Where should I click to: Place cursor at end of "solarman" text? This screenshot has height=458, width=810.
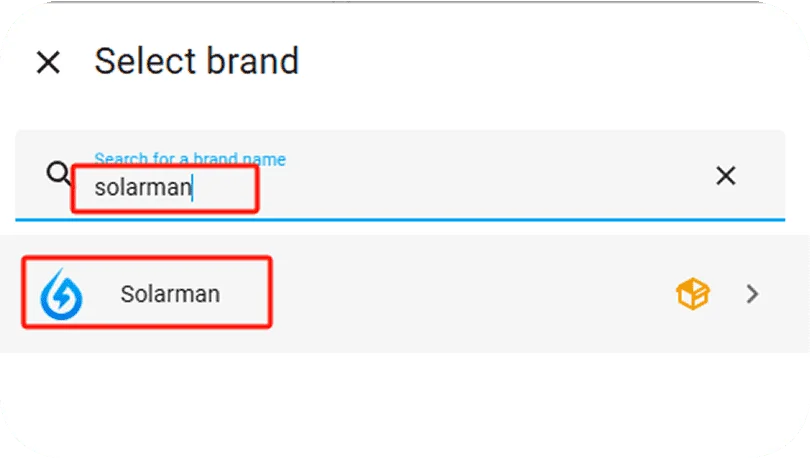[x=192, y=187]
